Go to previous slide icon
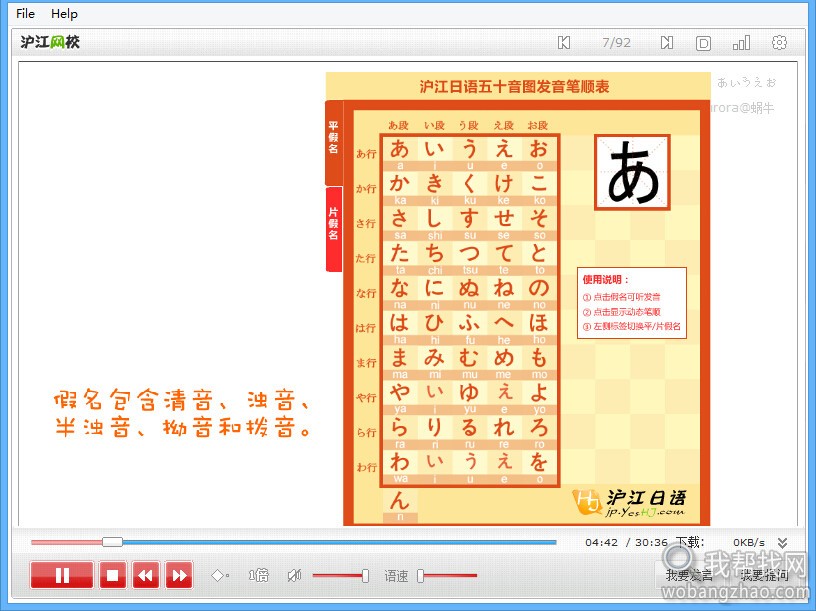The height and width of the screenshot is (611, 816). click(564, 43)
